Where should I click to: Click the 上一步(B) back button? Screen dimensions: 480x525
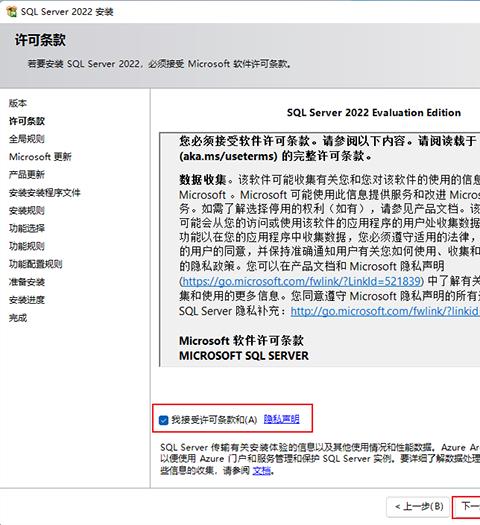[x=418, y=507]
